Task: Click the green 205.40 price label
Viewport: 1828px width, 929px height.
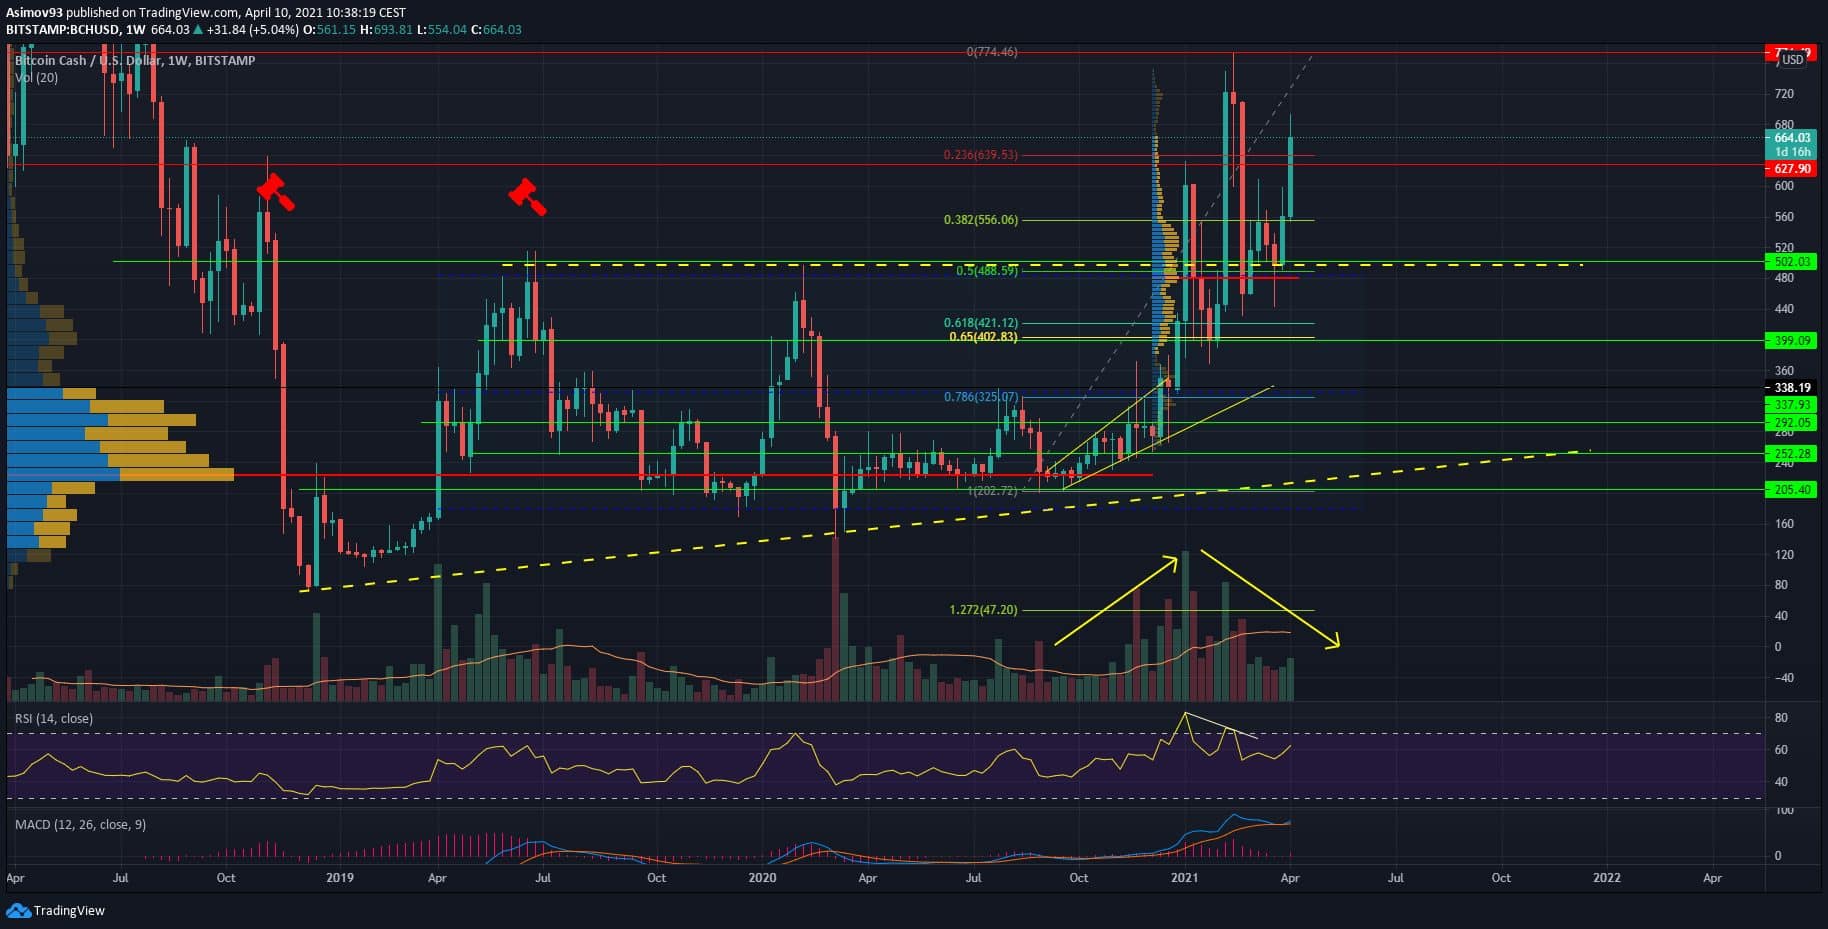Action: [1791, 490]
